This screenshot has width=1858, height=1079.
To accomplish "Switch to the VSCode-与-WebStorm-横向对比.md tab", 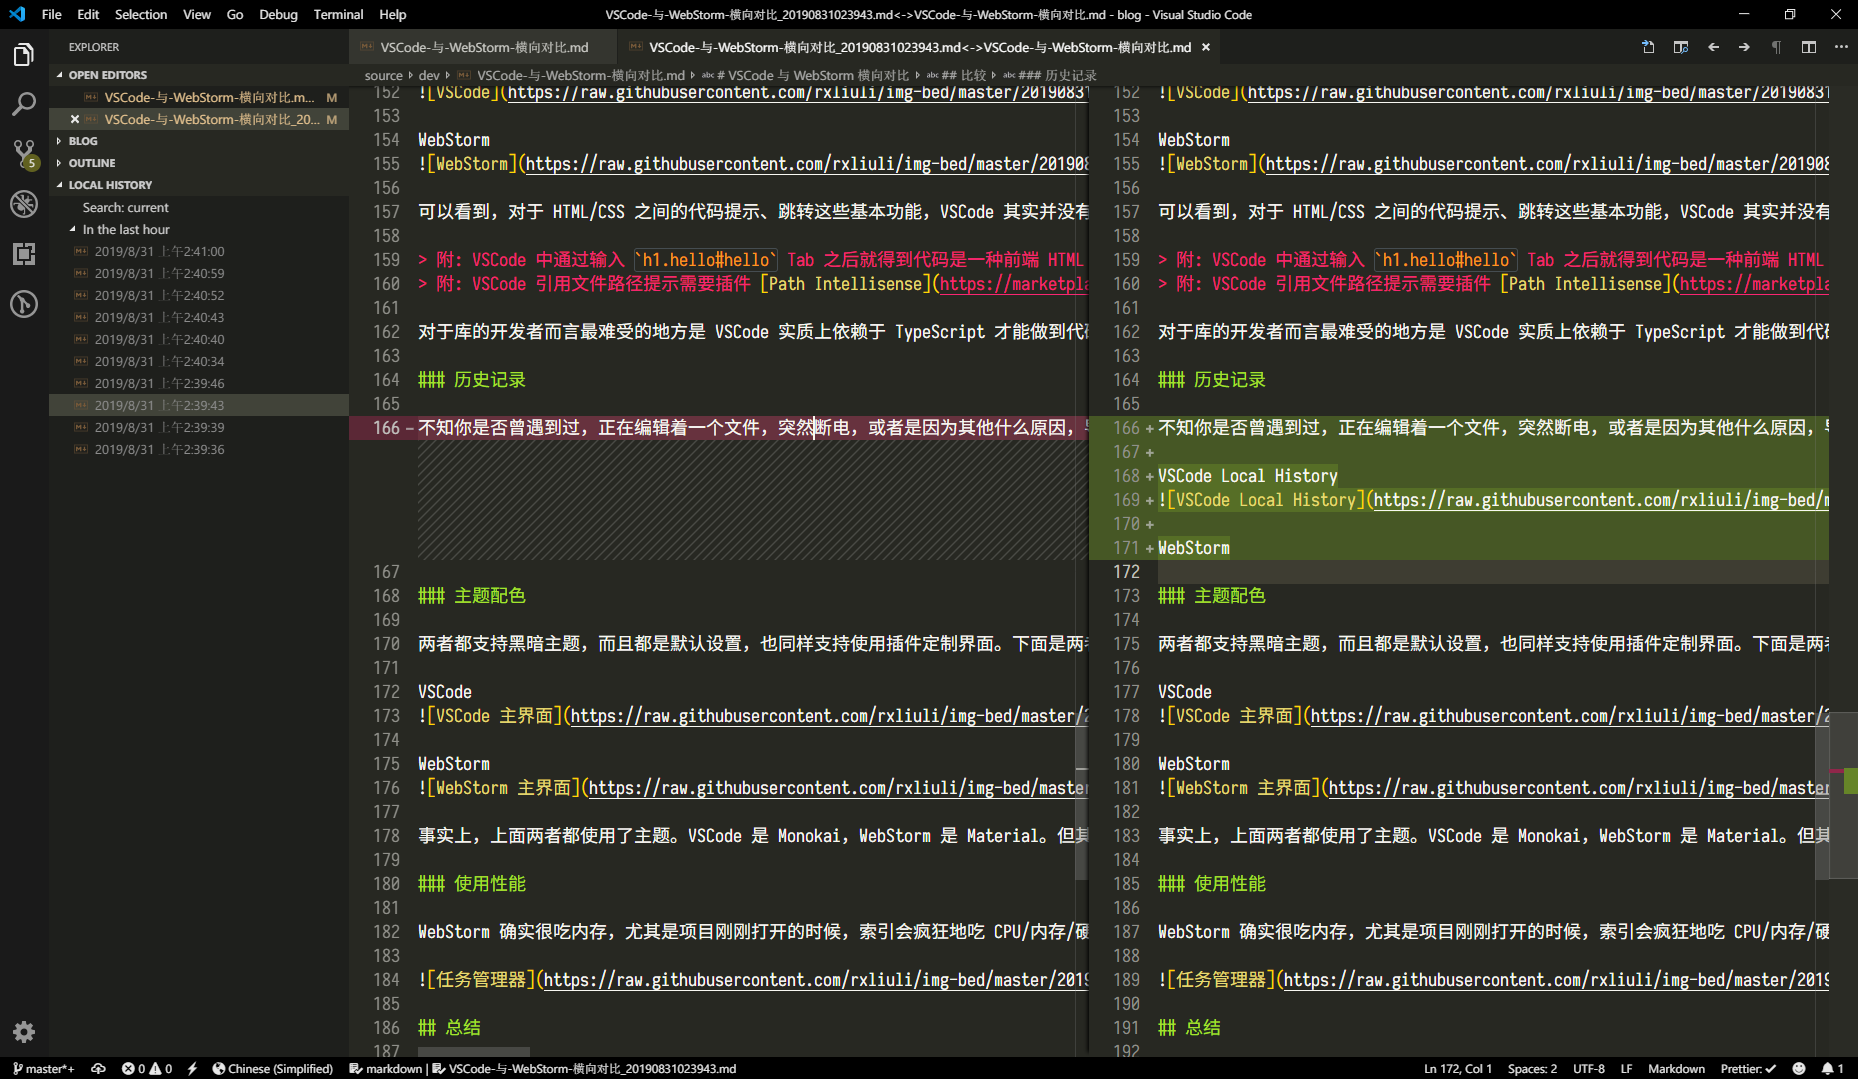I will click(484, 47).
